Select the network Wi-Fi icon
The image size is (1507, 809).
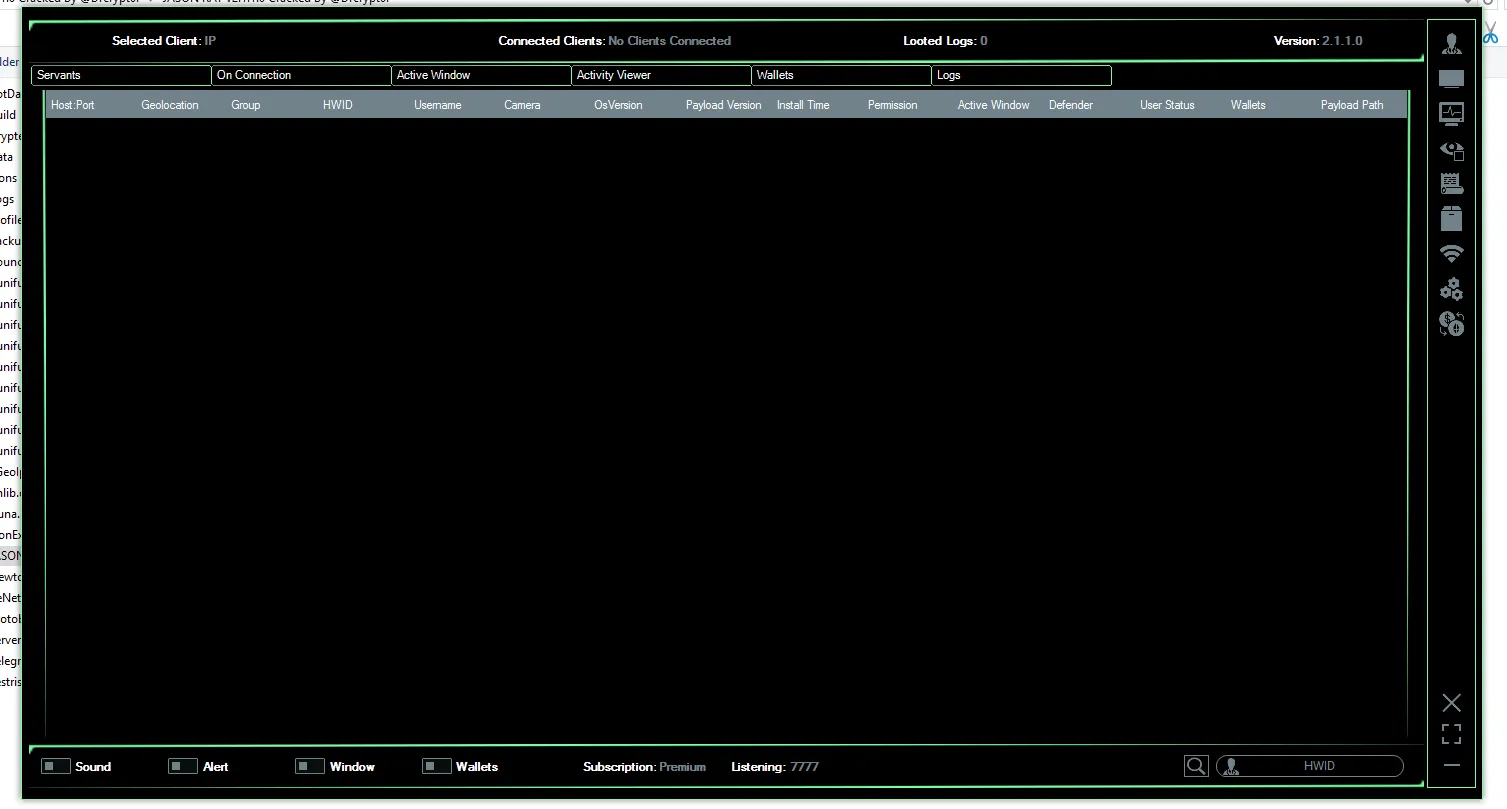[1451, 253]
